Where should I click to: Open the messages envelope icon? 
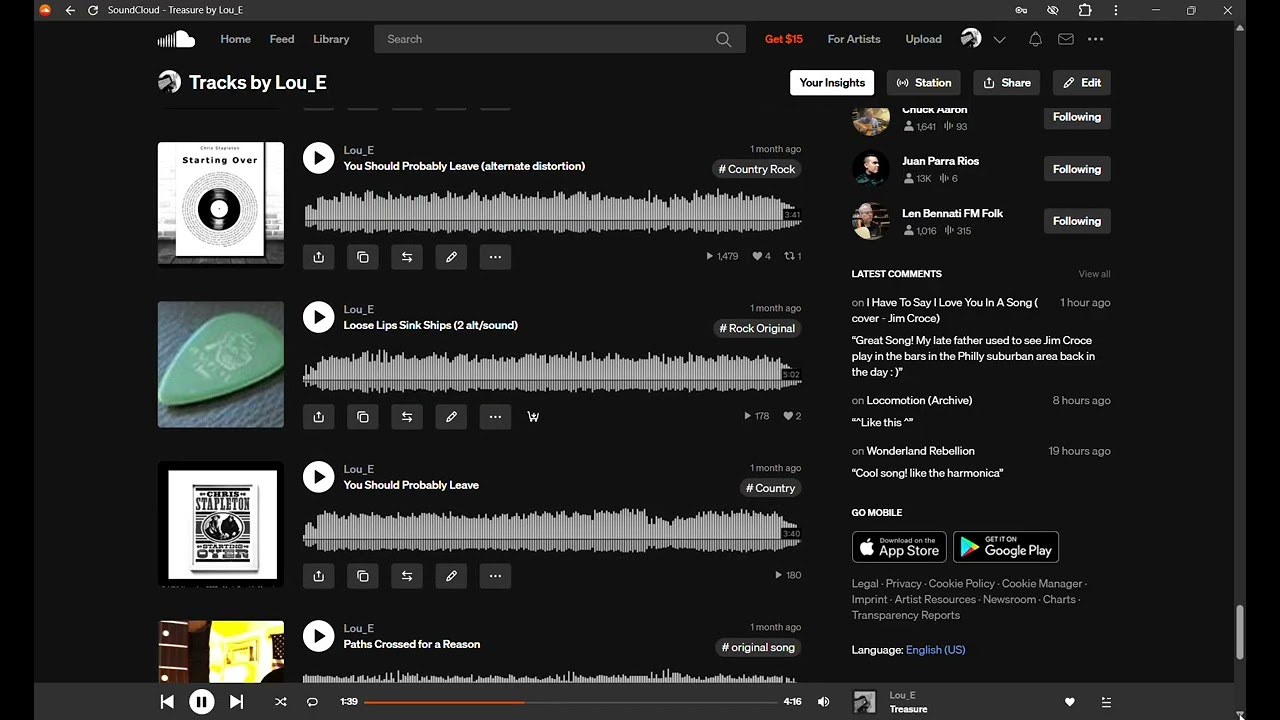[x=1066, y=39]
